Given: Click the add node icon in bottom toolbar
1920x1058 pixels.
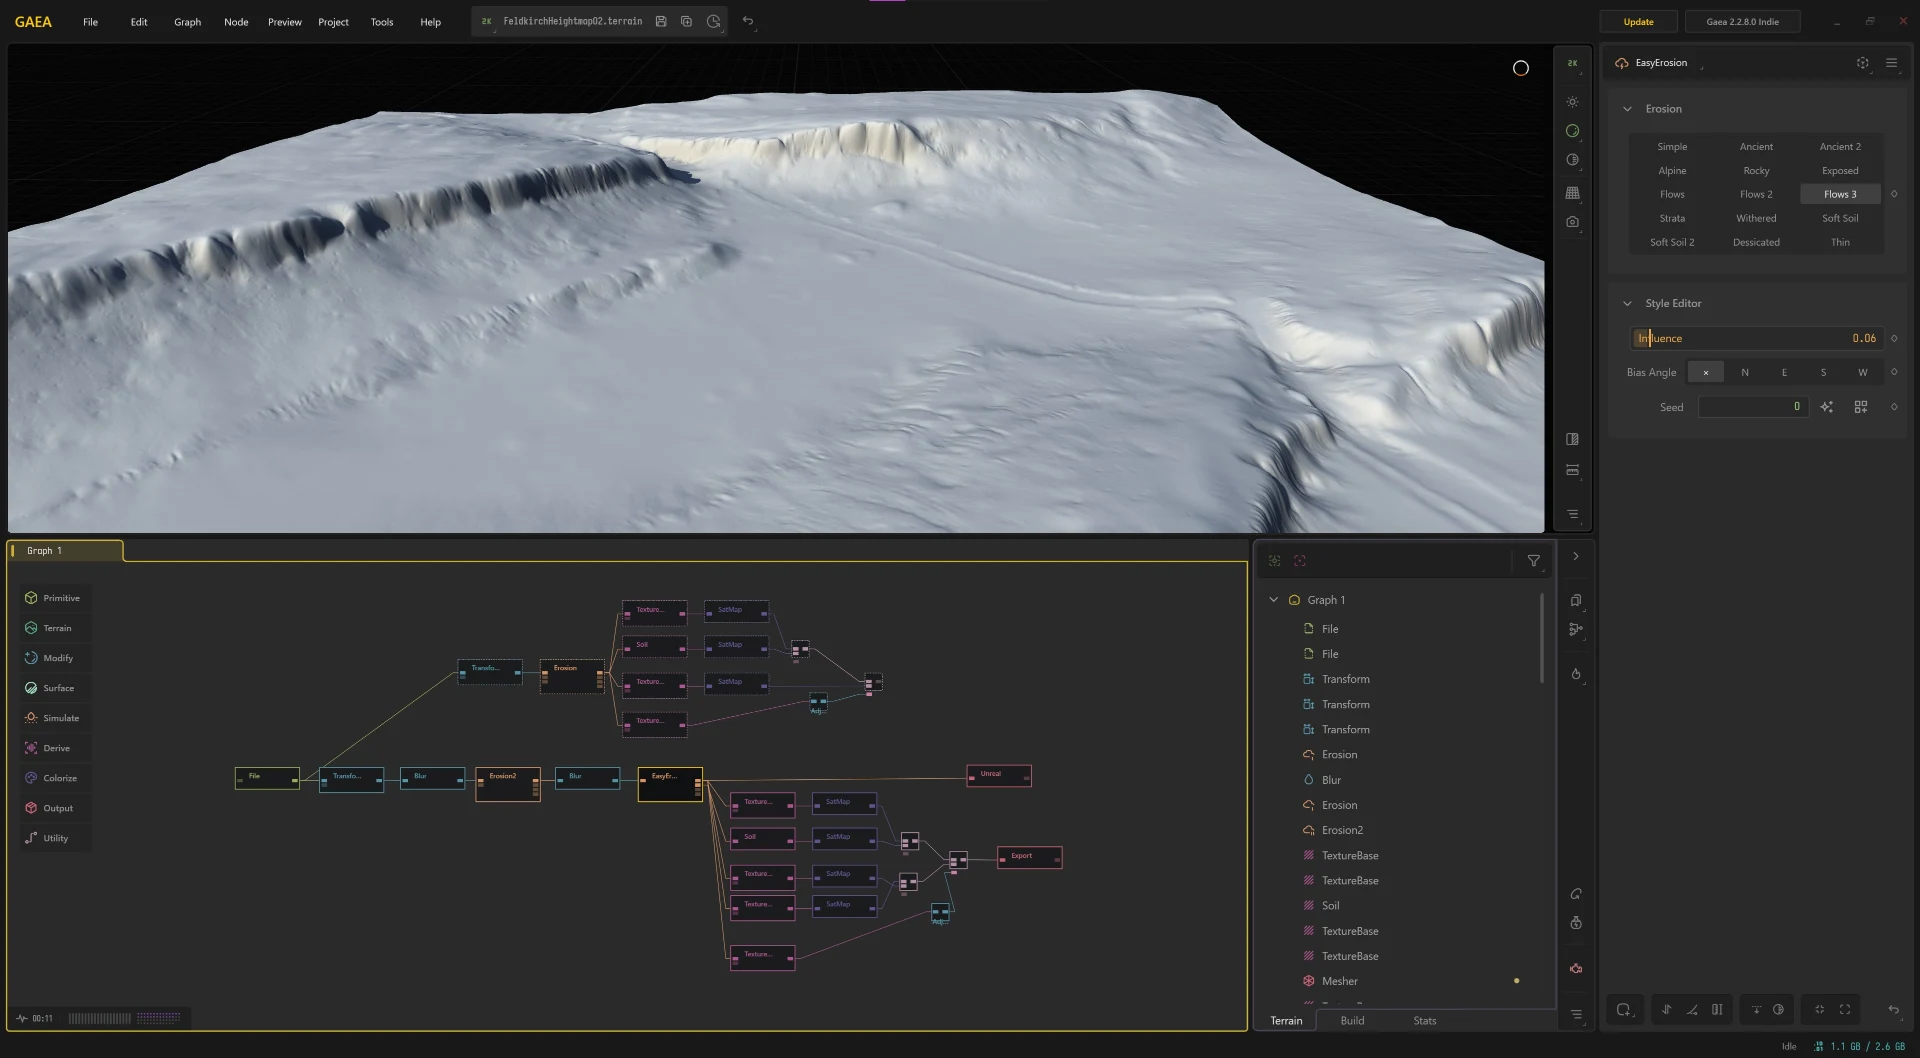Looking at the screenshot, I should pos(1624,1010).
